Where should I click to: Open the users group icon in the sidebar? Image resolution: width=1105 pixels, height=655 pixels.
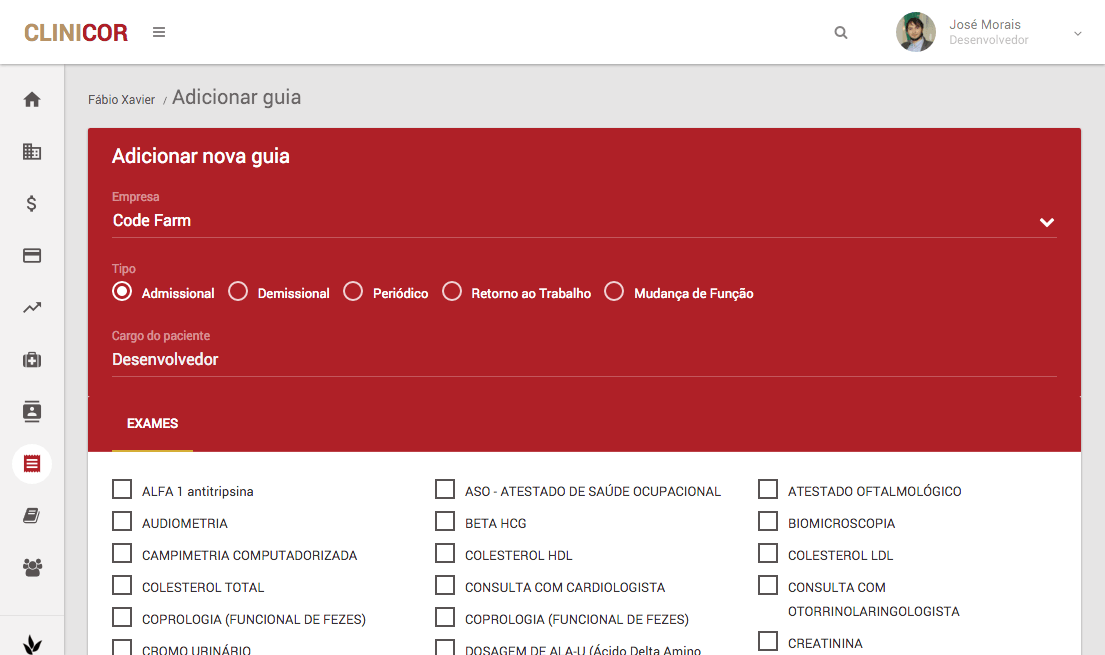click(32, 568)
